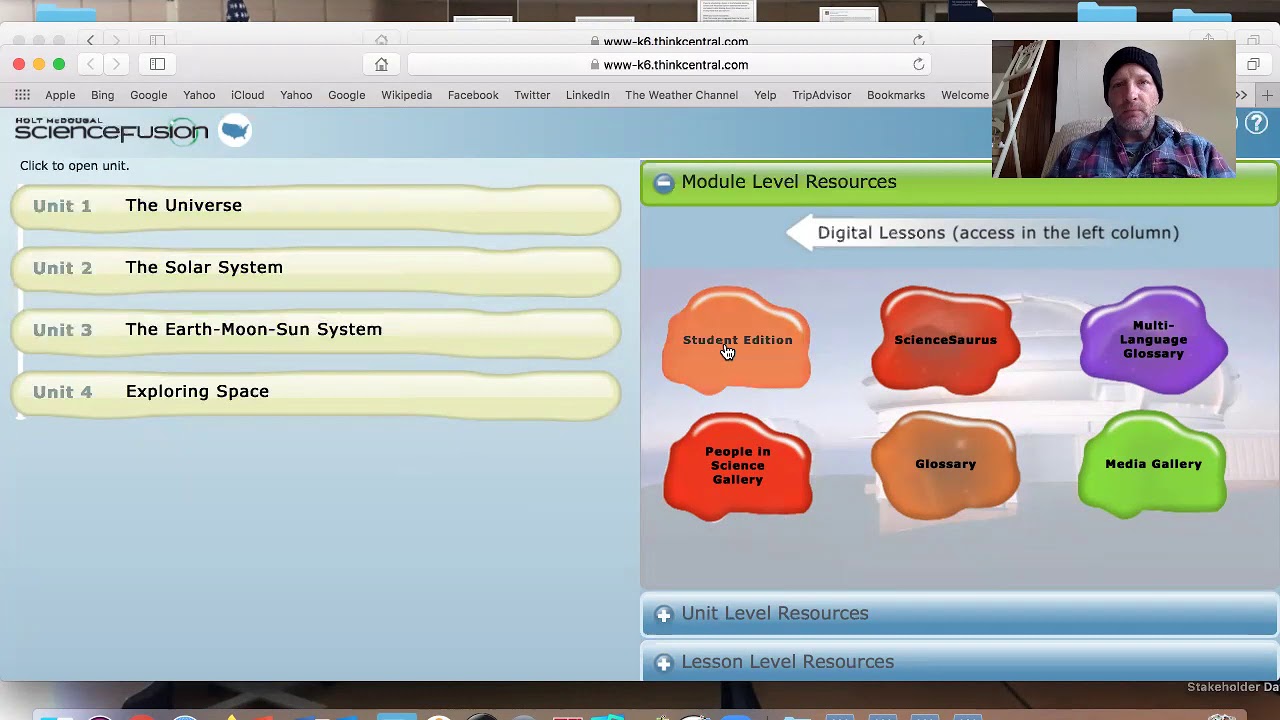The image size is (1280, 720).
Task: Open the Apple bookmark
Action: [x=60, y=95]
